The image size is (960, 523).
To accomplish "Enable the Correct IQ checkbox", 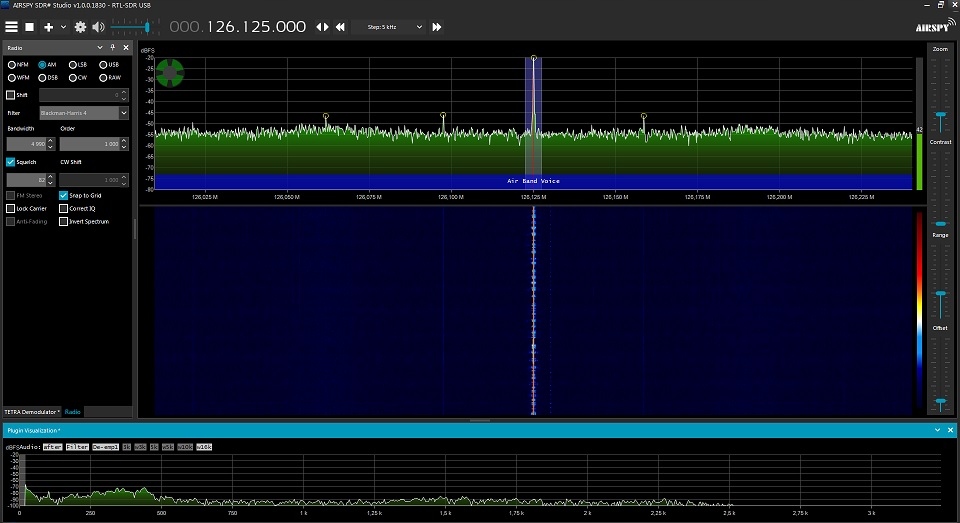I will (63, 208).
